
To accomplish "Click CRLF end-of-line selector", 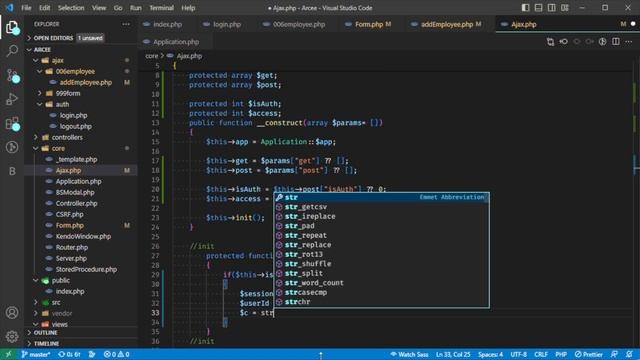I will click(x=541, y=354).
